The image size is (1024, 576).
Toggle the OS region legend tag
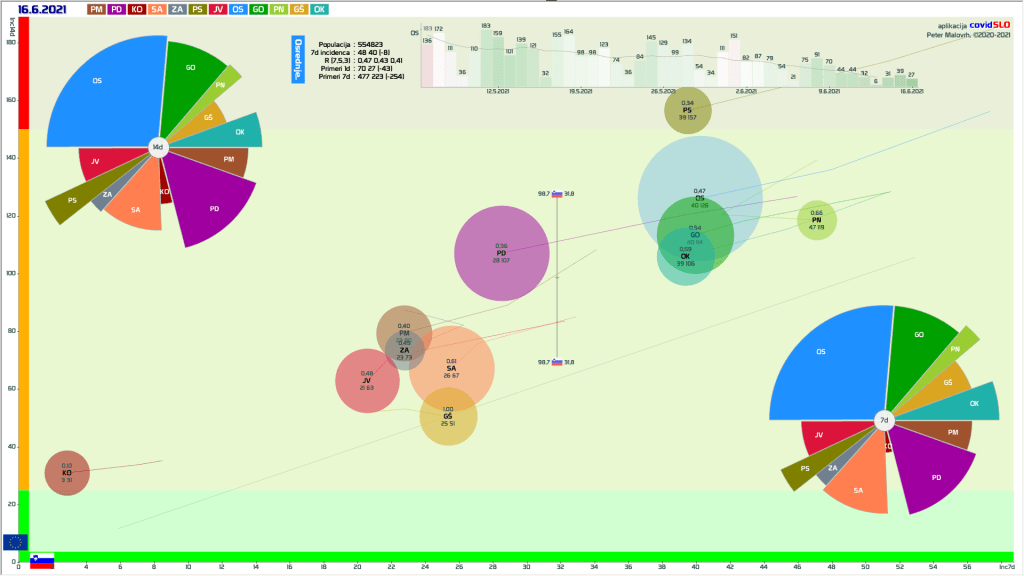[239, 9]
